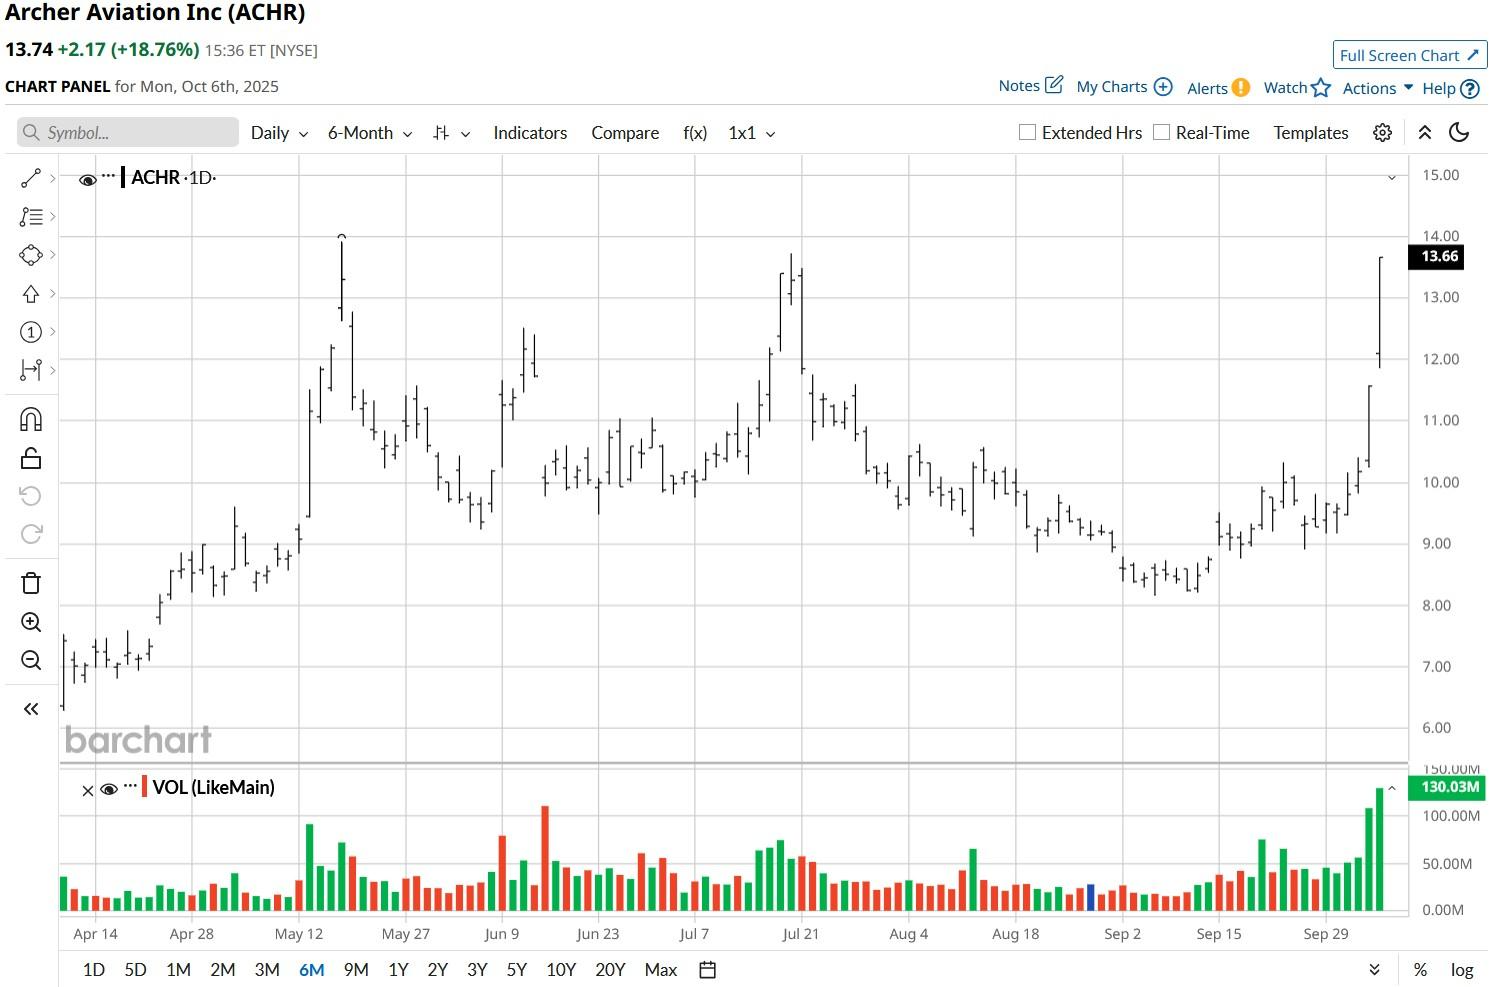Zoom in on the chart

31,622
